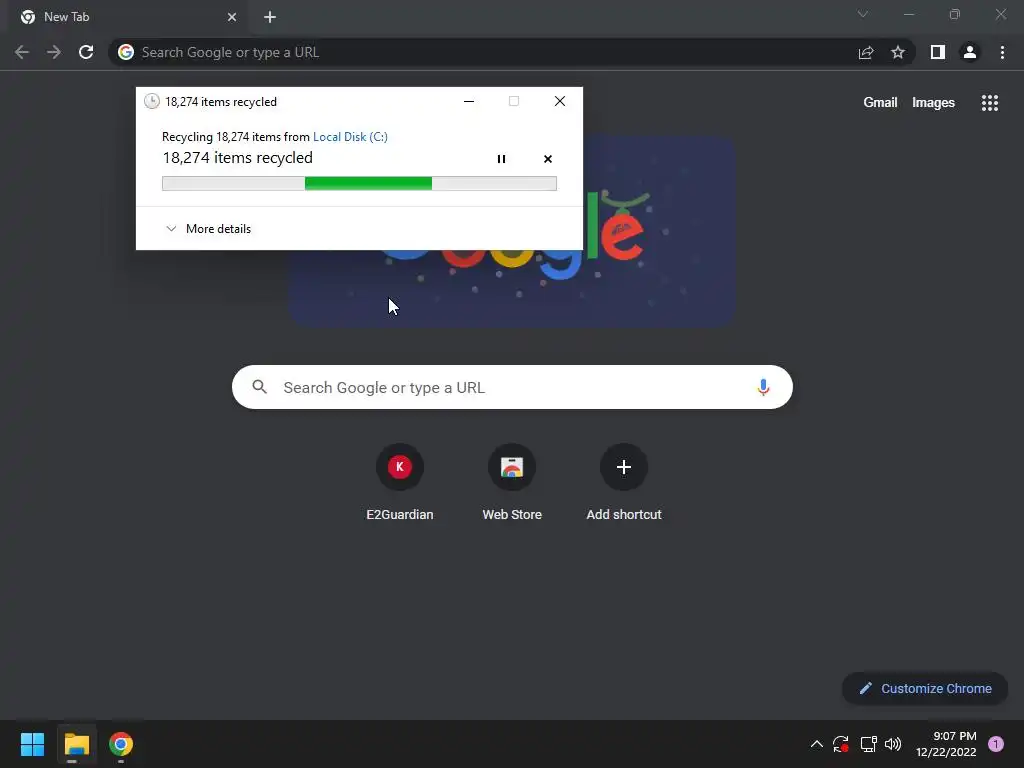Viewport: 1024px width, 768px height.
Task: Start voice search with microphone icon
Action: [x=763, y=387]
